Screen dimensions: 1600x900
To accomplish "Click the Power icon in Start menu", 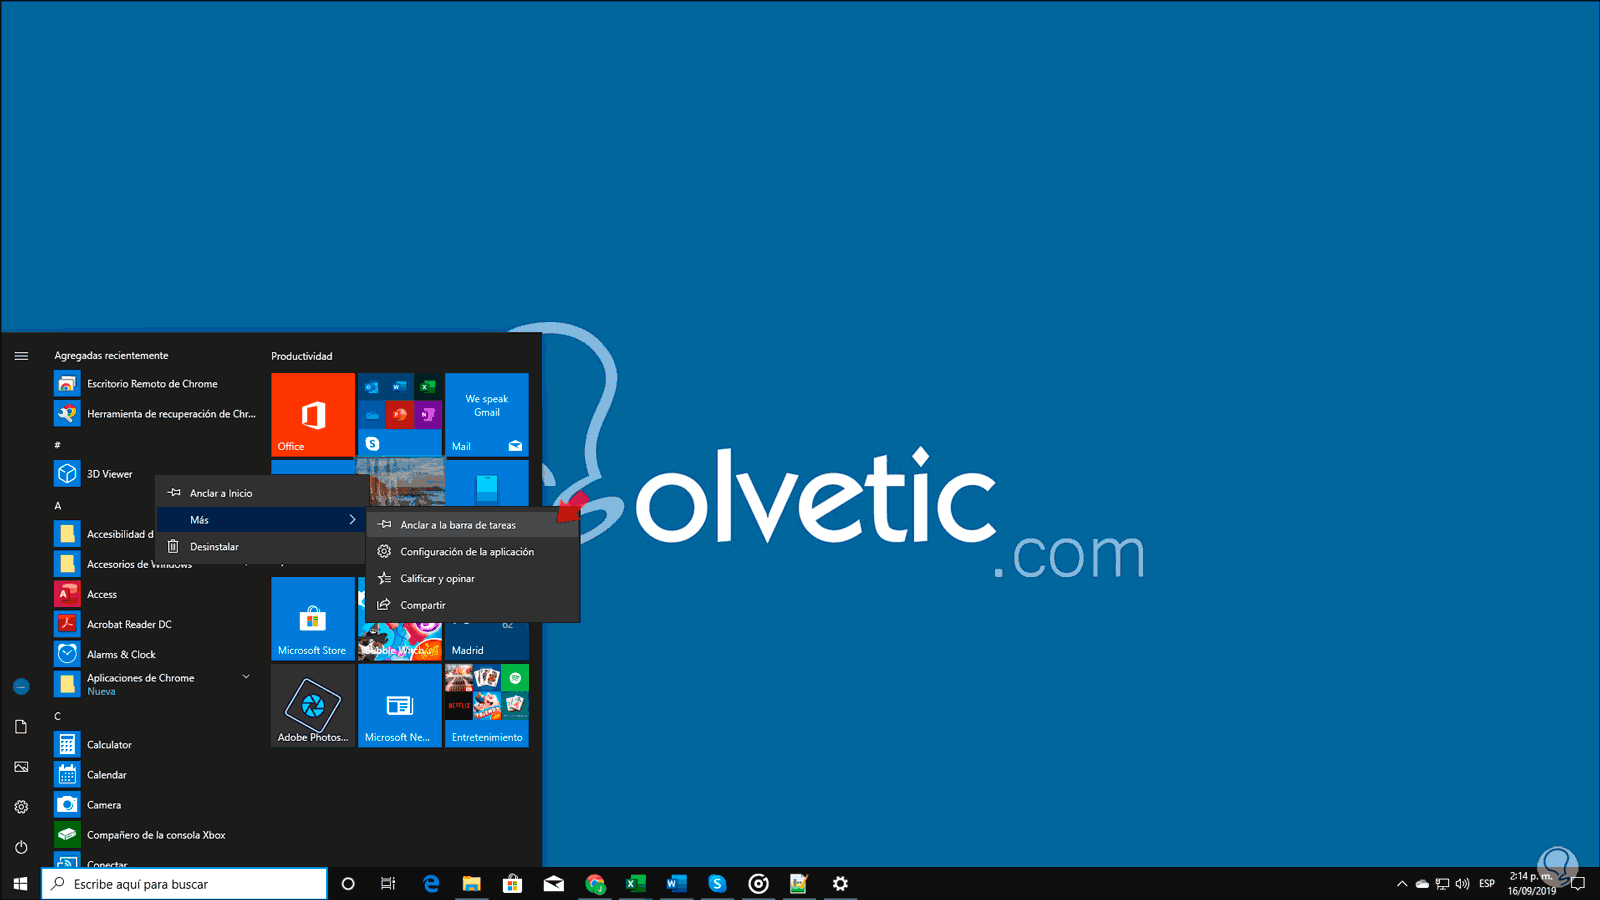I will pyautogui.click(x=21, y=847).
